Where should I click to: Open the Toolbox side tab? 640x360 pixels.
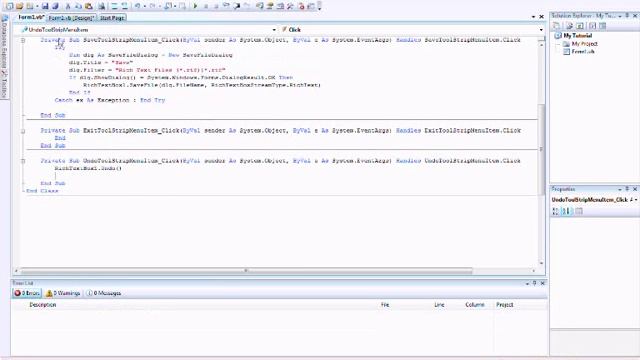4,84
